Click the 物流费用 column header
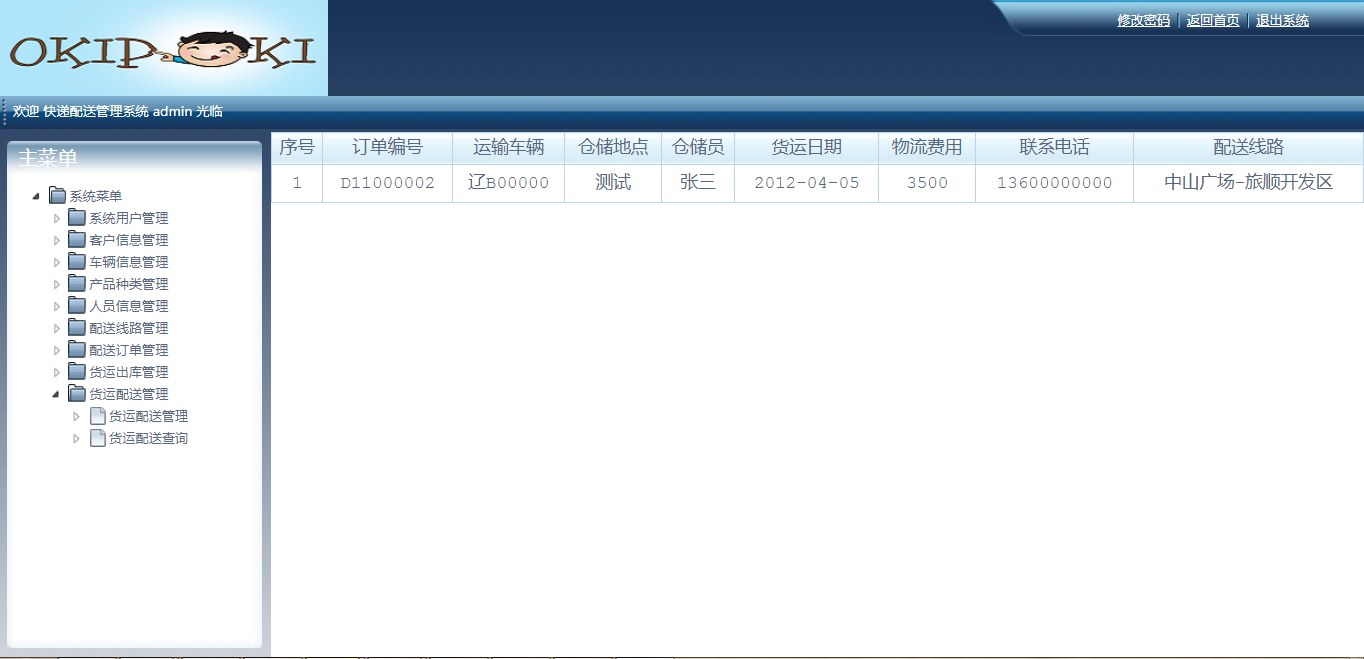 [x=927, y=147]
